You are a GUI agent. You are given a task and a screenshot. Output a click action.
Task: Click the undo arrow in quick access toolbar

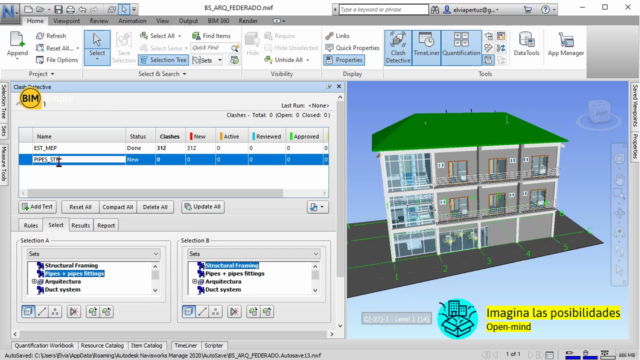coord(82,9)
